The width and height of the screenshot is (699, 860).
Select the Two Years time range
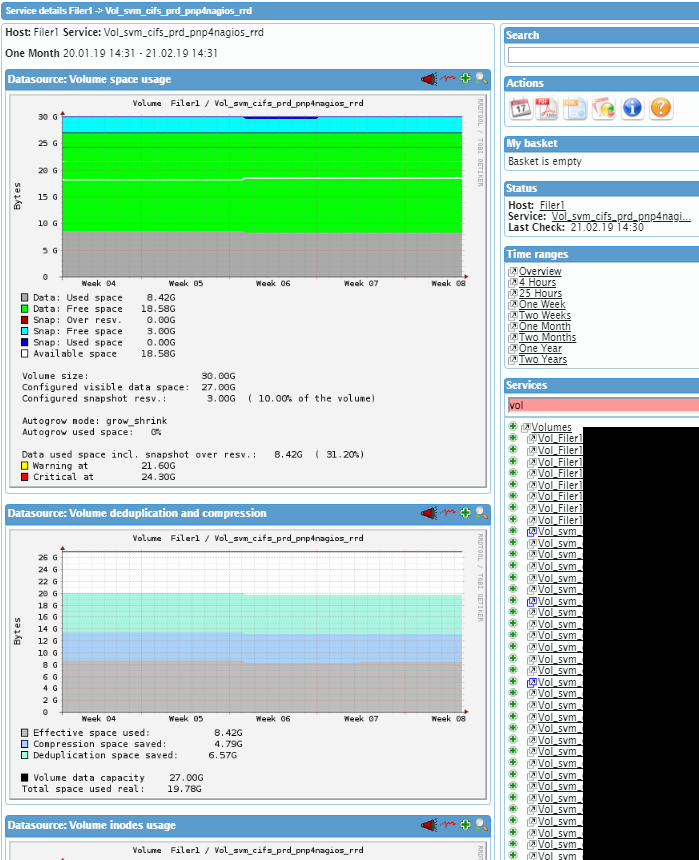[543, 360]
